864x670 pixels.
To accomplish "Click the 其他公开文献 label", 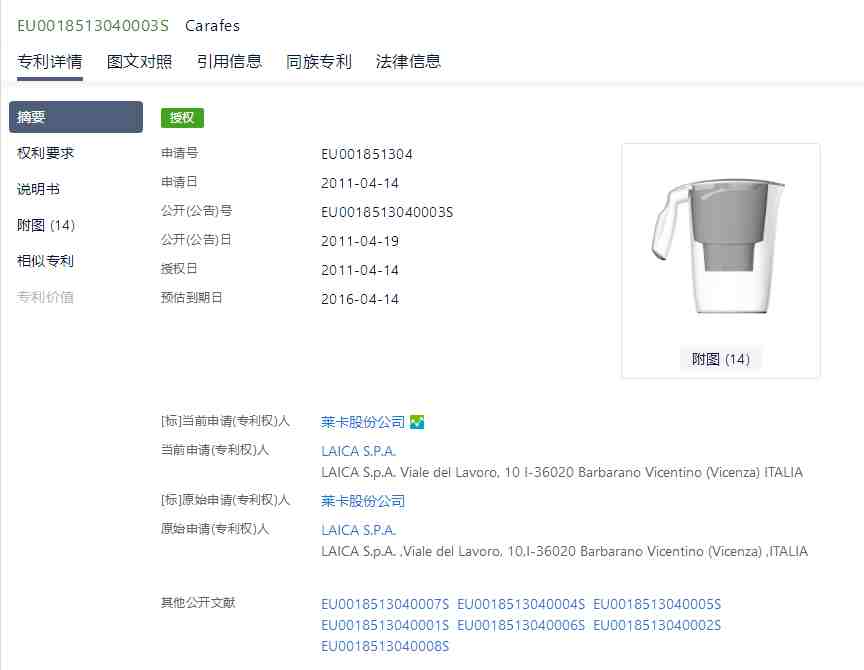I will click(x=198, y=603).
